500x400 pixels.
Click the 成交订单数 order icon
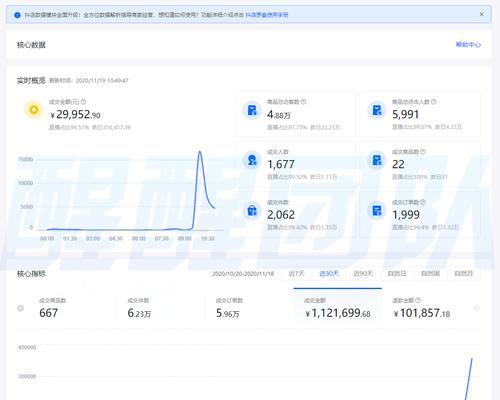[x=377, y=211]
